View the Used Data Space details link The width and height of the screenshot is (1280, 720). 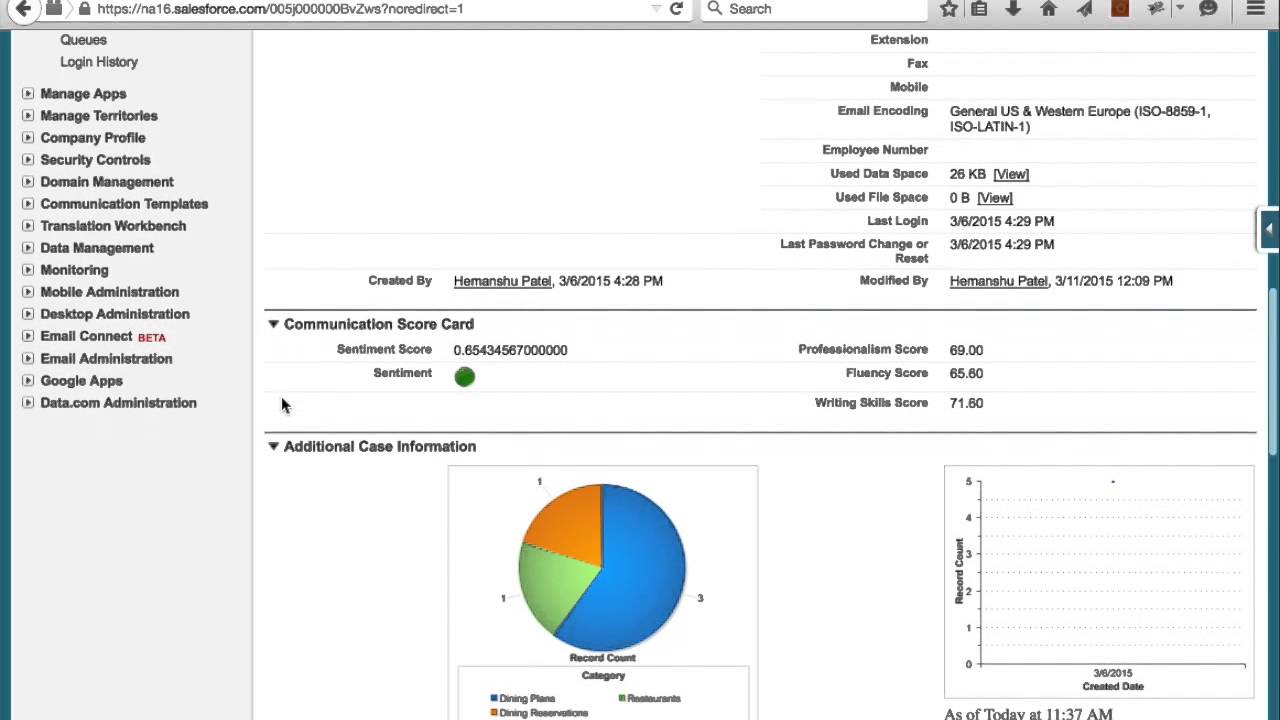coord(1011,174)
